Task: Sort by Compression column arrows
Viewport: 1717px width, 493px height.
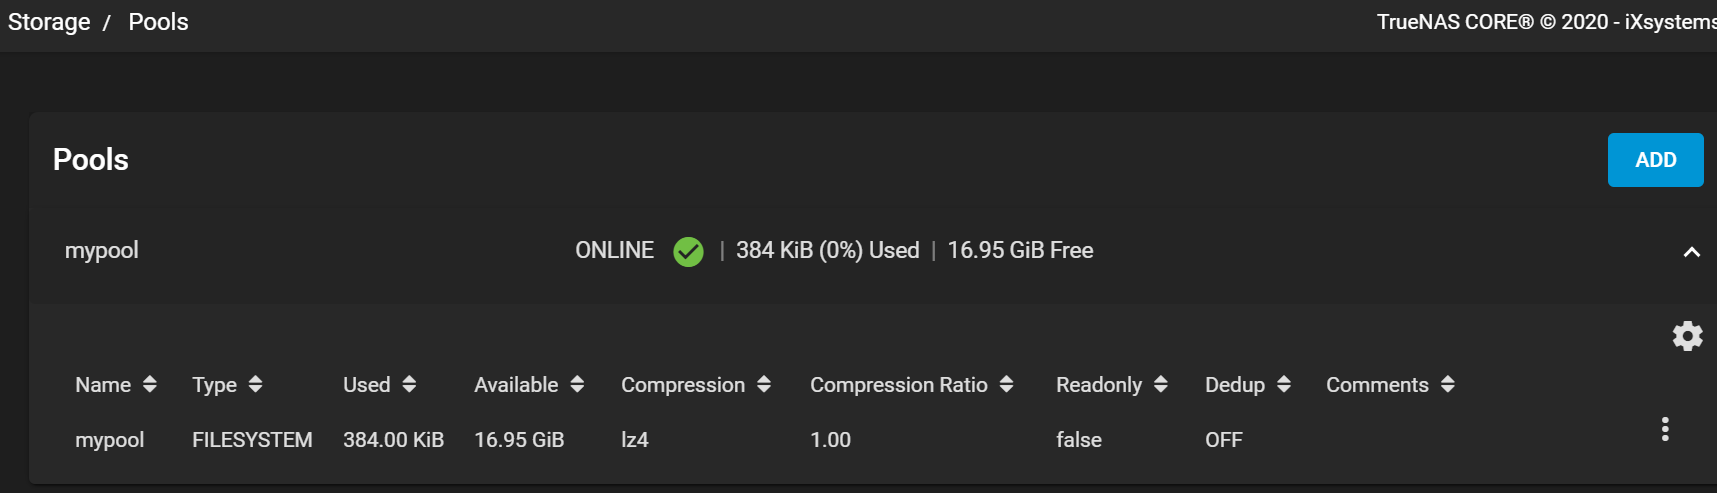Action: [x=764, y=384]
